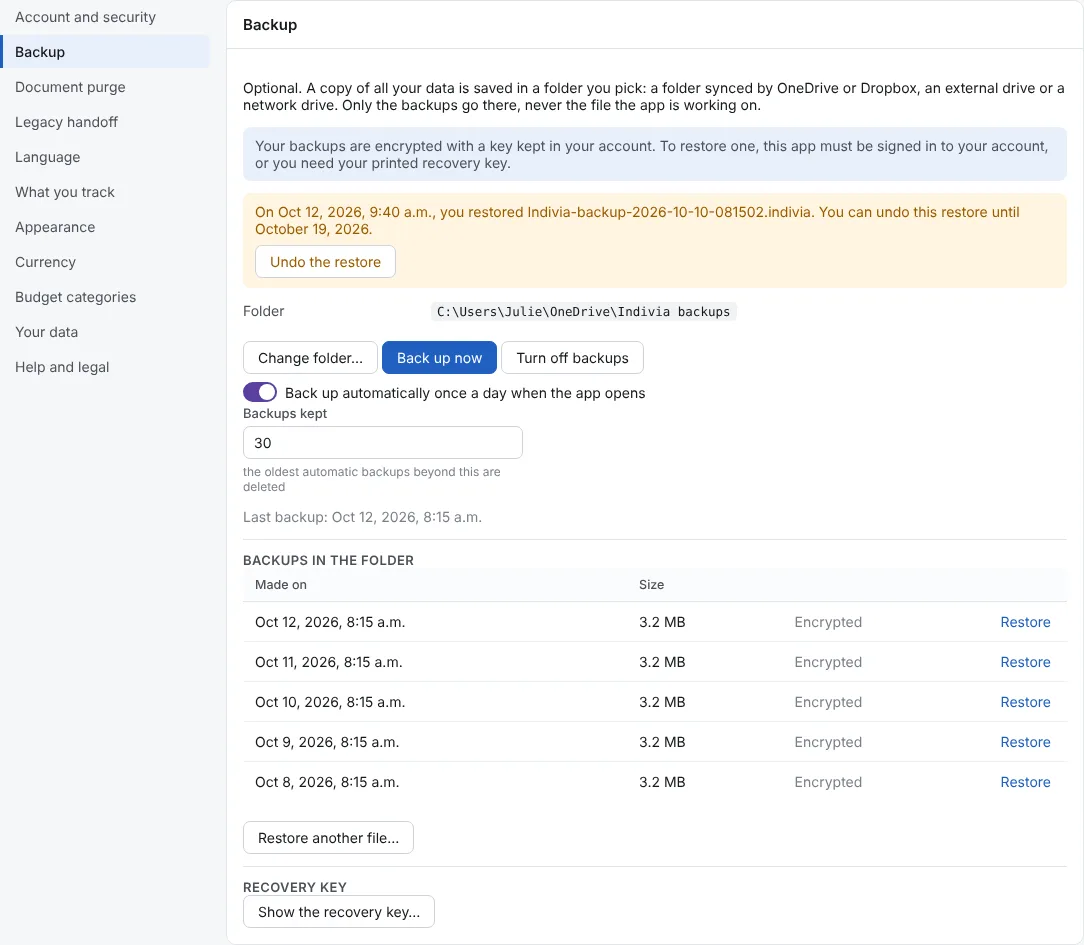Click Change folder button
This screenshot has width=1084, height=945.
[310, 358]
